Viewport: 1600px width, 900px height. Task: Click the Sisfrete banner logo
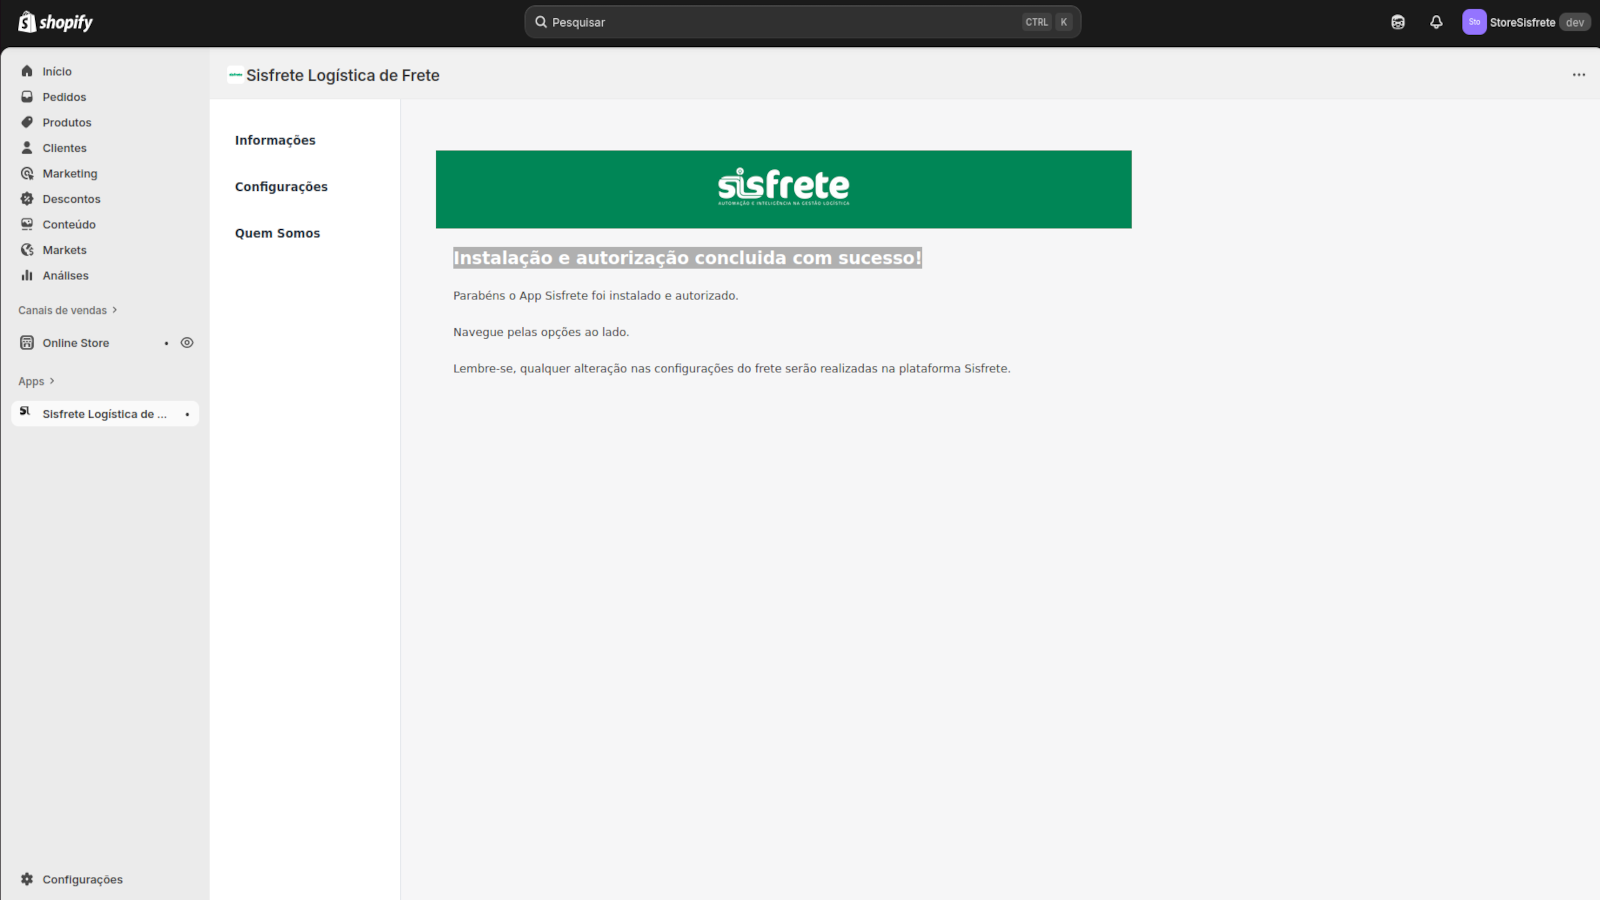click(x=783, y=187)
